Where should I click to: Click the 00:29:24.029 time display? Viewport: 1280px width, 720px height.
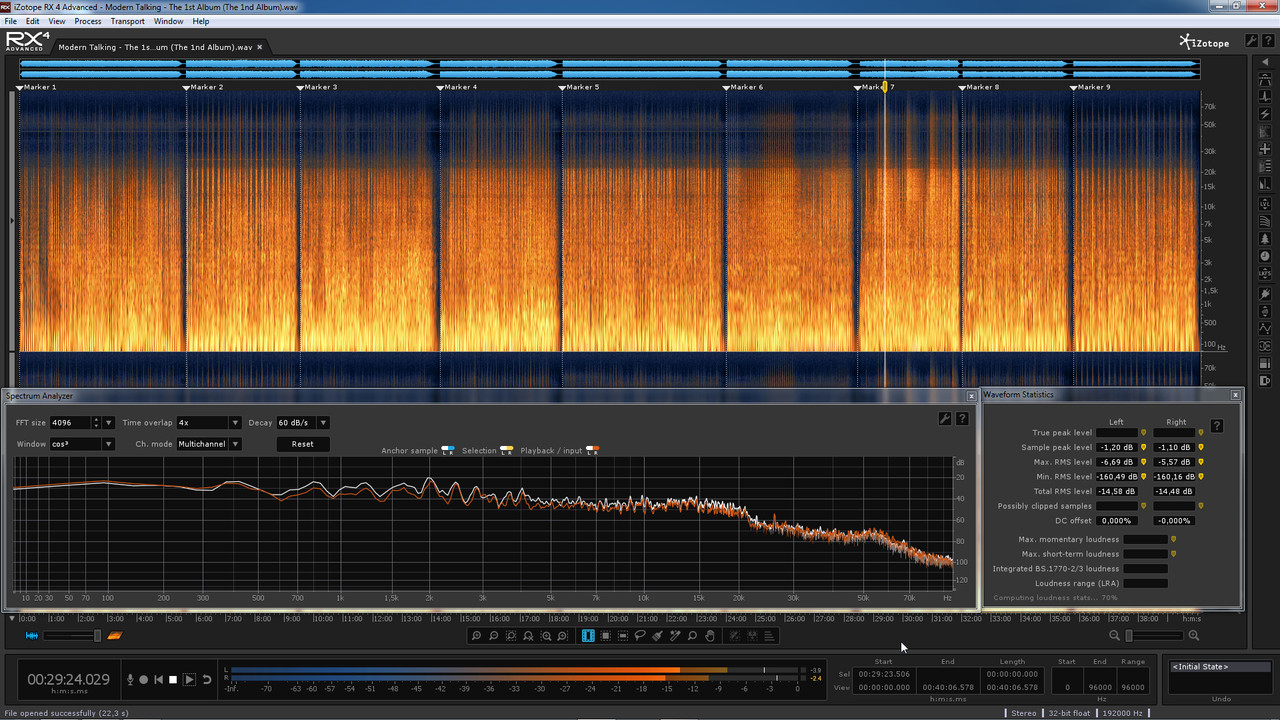point(68,680)
